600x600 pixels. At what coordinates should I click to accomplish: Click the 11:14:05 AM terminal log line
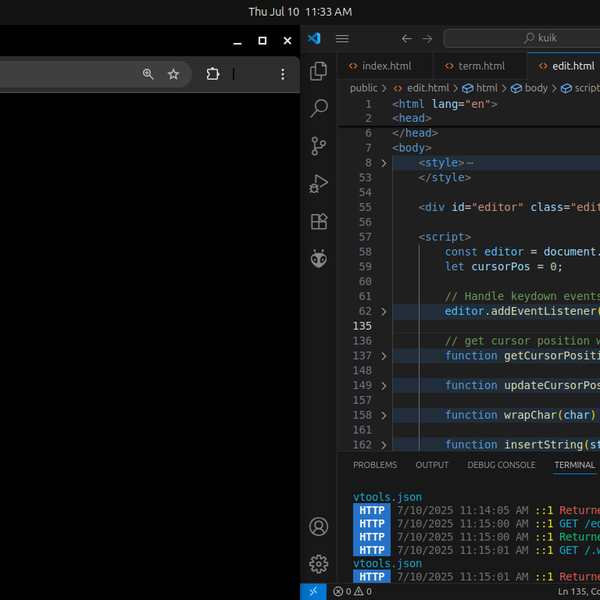pos(476,510)
